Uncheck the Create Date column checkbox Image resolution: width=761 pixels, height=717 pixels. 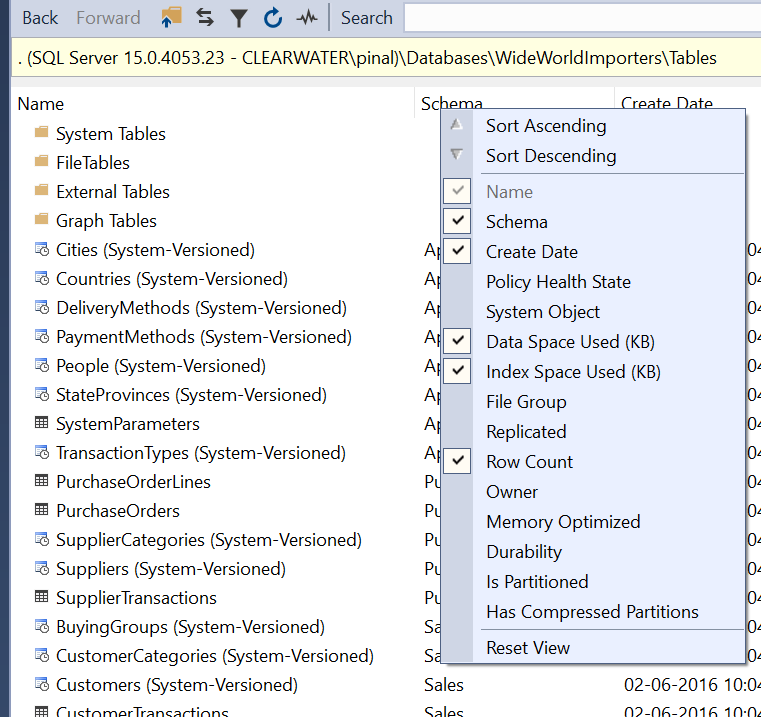[x=457, y=251]
